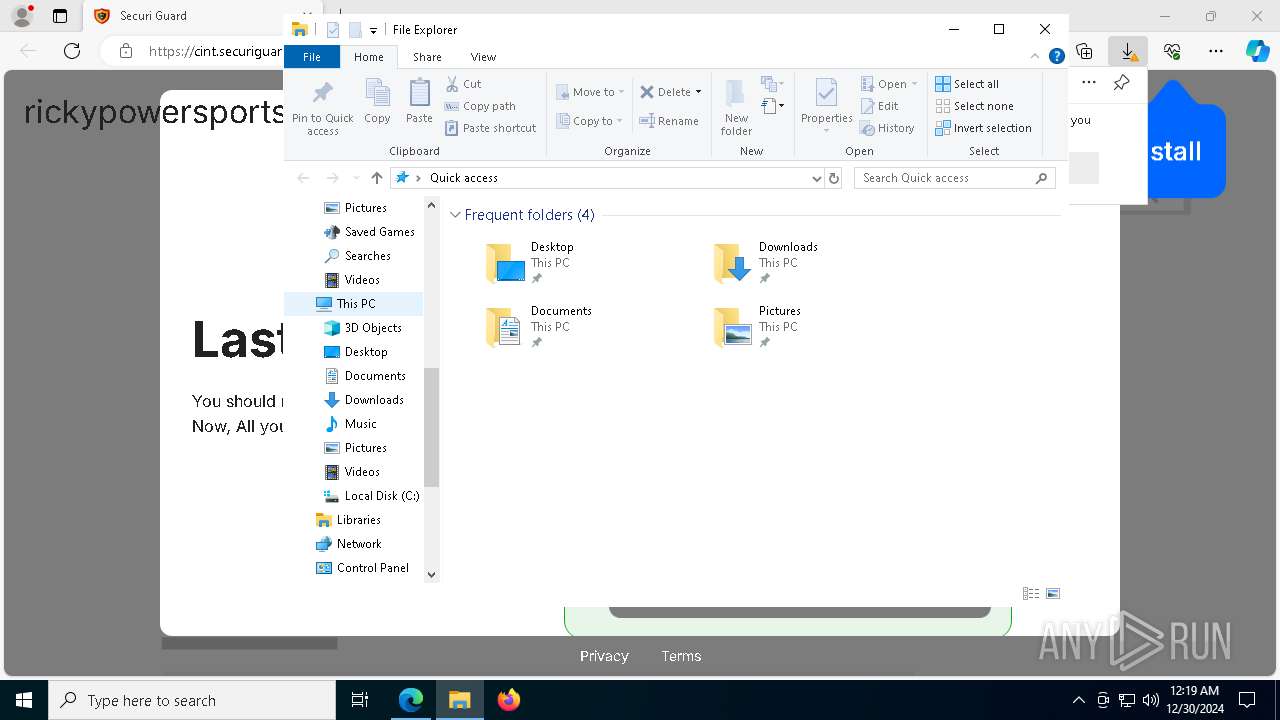Open Copy to dropdown
1280x720 pixels.
(x=590, y=121)
